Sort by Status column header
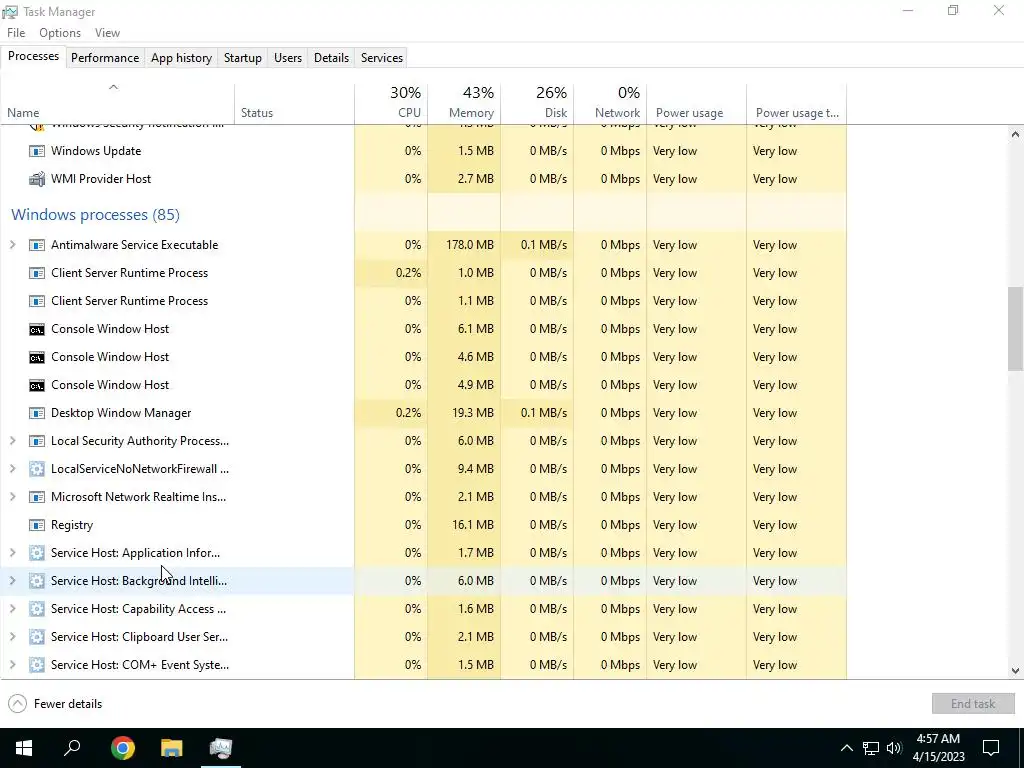This screenshot has height=768, width=1024. click(x=295, y=104)
